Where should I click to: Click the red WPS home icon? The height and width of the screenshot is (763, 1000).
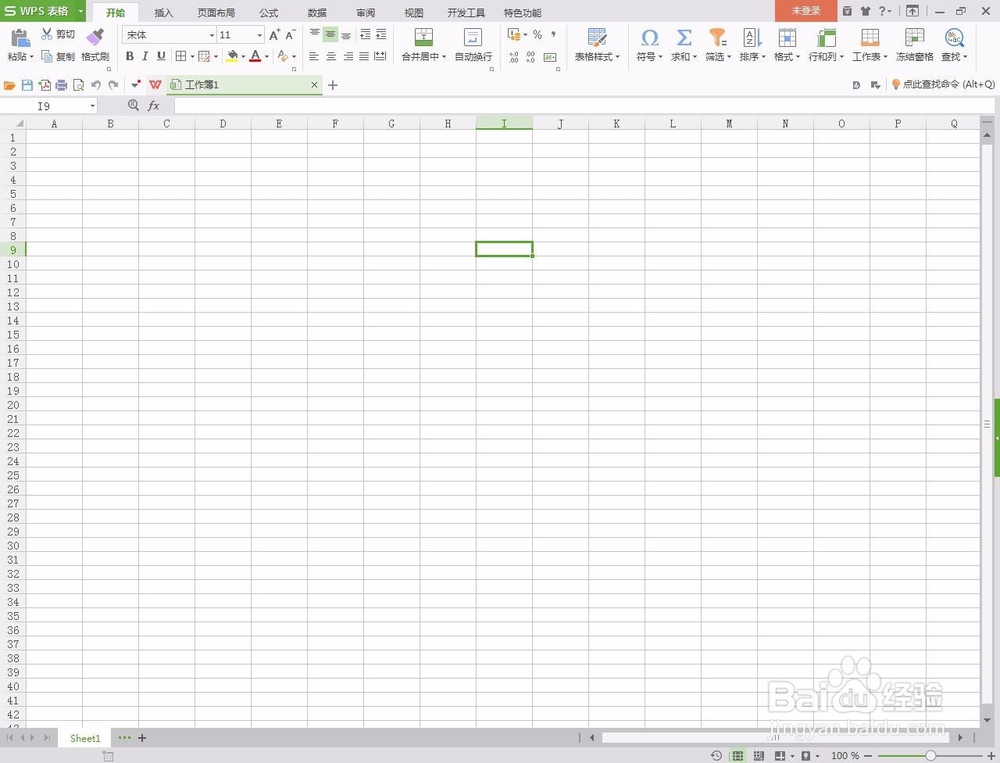(x=155, y=85)
